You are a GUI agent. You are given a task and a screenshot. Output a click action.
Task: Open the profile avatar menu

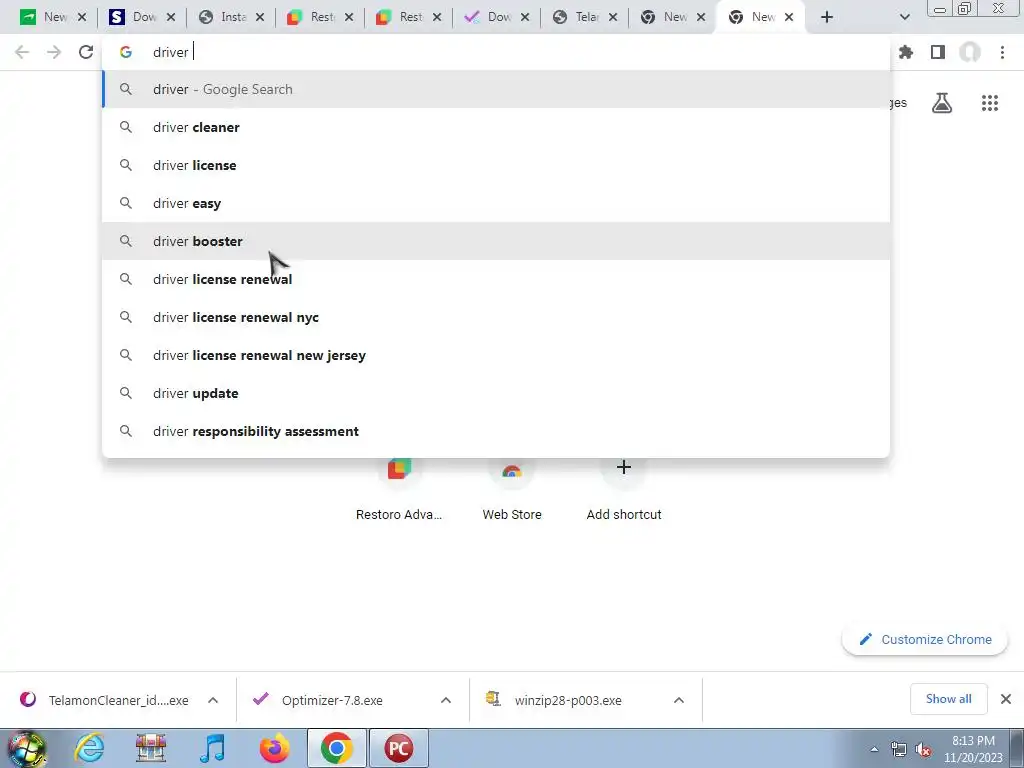click(970, 52)
